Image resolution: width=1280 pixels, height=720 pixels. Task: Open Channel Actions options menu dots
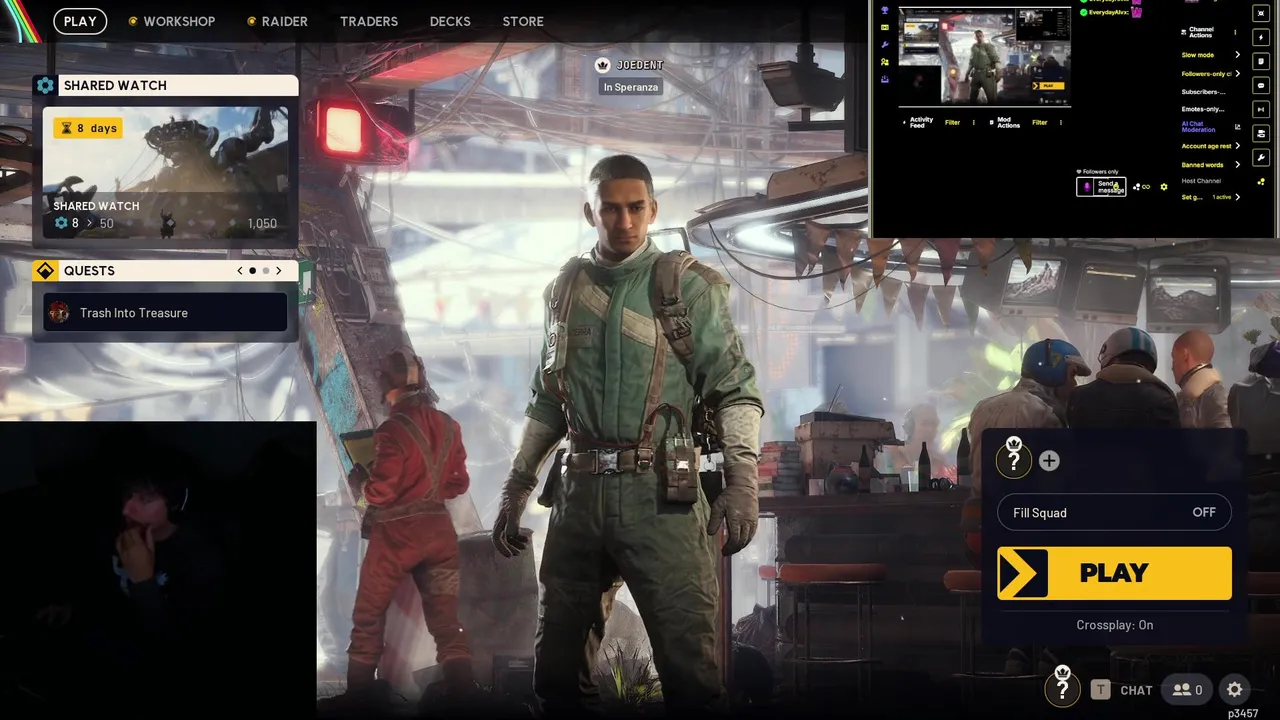[x=1235, y=32]
